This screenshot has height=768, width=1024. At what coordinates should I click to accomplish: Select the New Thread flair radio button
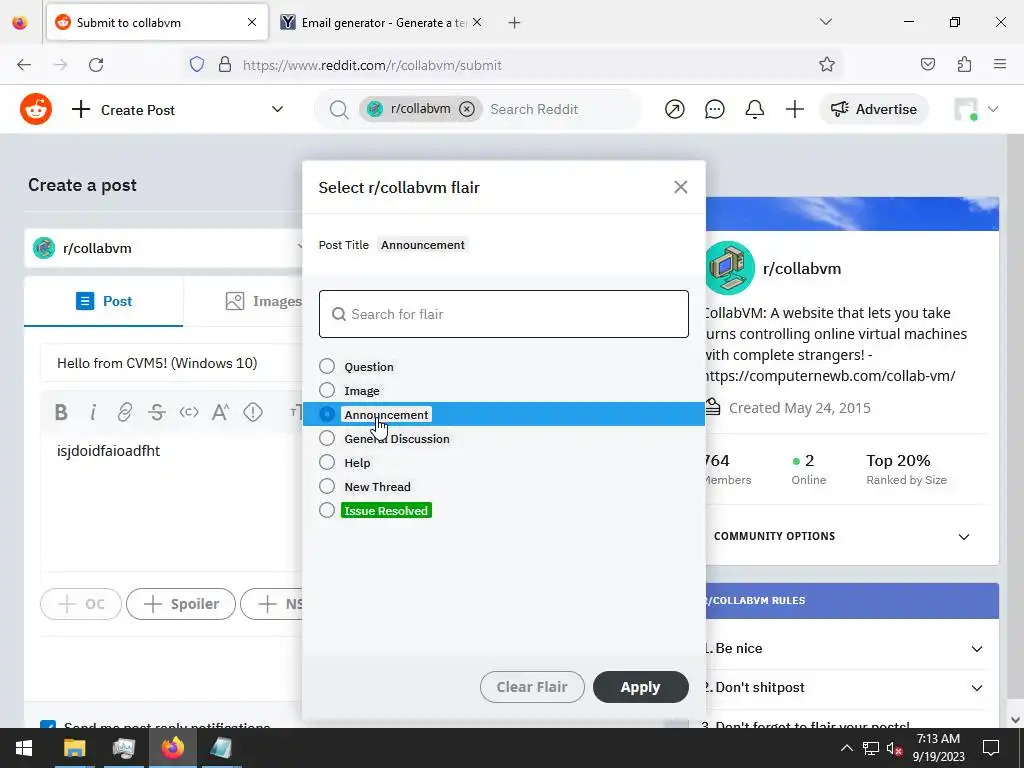[327, 487]
